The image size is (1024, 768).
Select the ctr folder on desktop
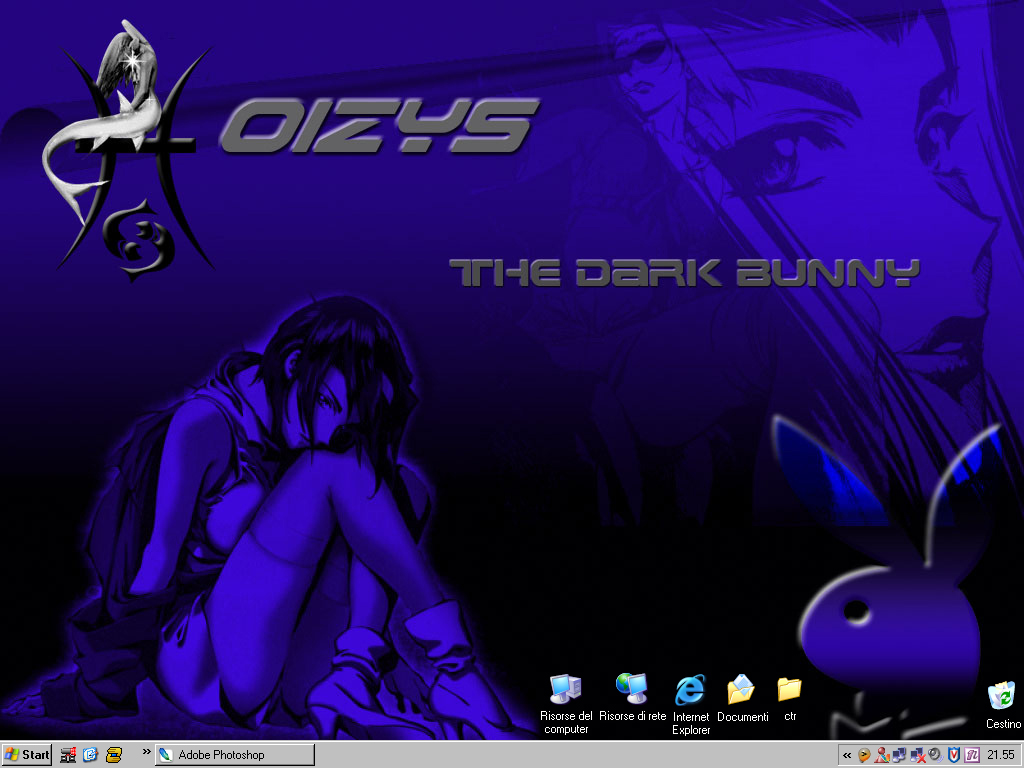(x=789, y=690)
